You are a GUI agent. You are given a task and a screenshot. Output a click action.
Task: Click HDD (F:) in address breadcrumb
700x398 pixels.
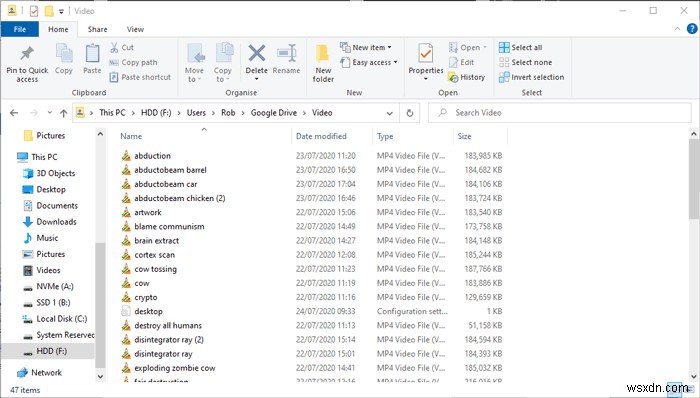156,113
